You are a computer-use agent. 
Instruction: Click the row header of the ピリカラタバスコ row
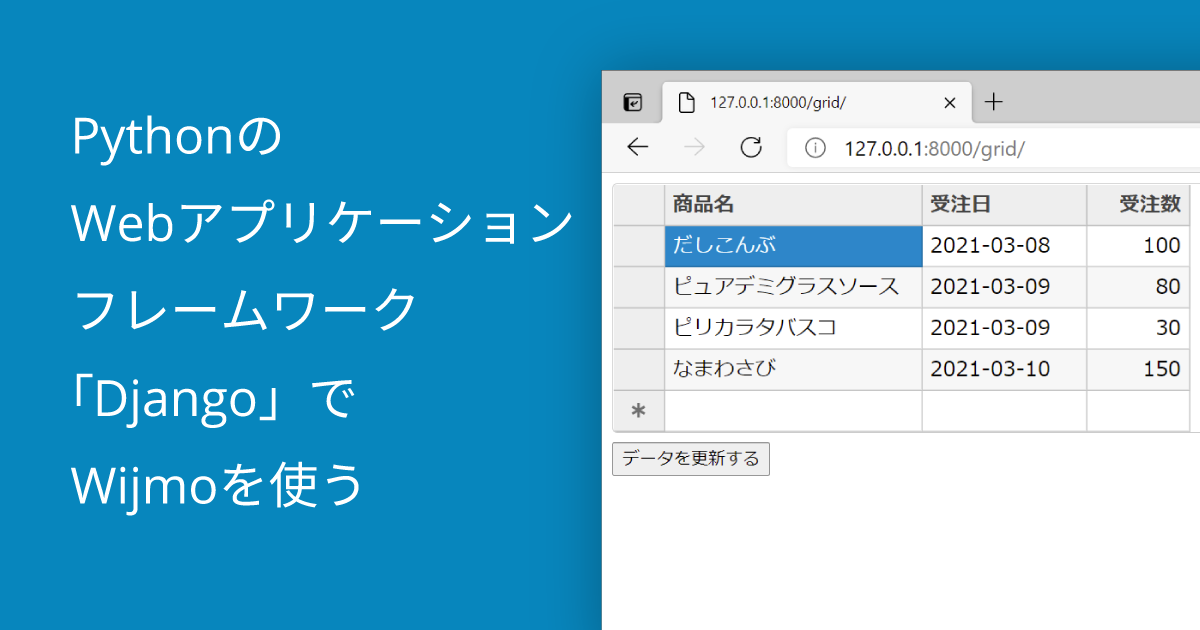click(x=639, y=328)
